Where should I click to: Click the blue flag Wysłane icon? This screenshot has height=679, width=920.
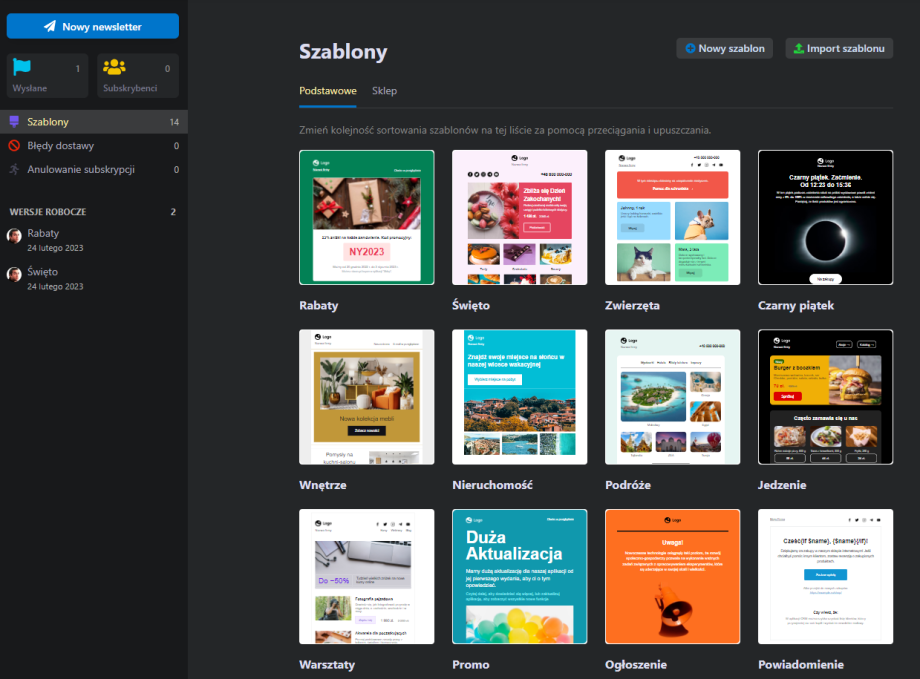point(22,68)
